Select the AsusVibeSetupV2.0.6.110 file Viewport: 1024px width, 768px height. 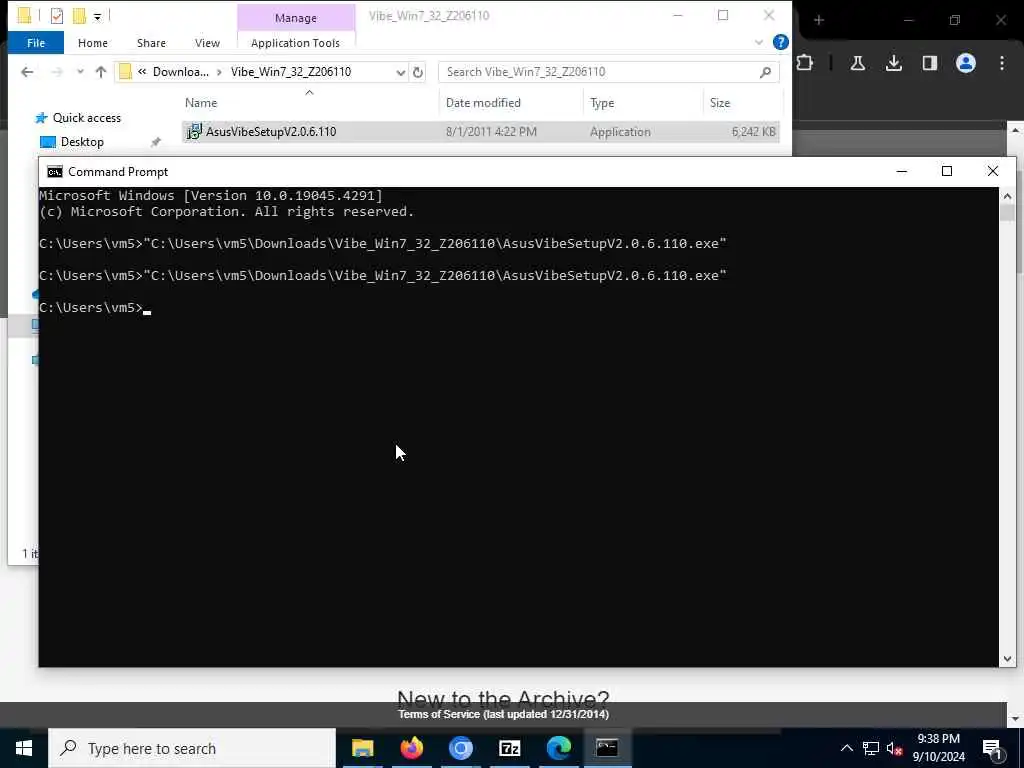tap(481, 132)
